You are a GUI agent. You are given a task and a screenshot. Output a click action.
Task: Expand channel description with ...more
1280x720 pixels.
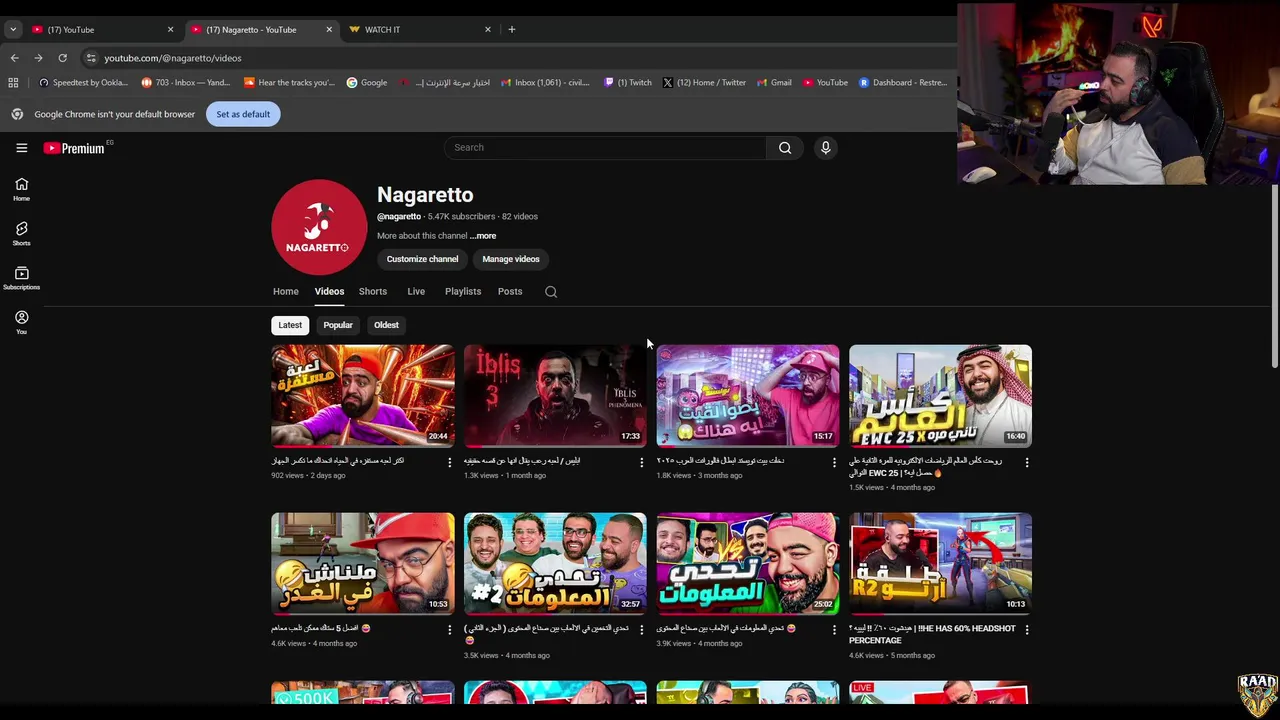483,236
